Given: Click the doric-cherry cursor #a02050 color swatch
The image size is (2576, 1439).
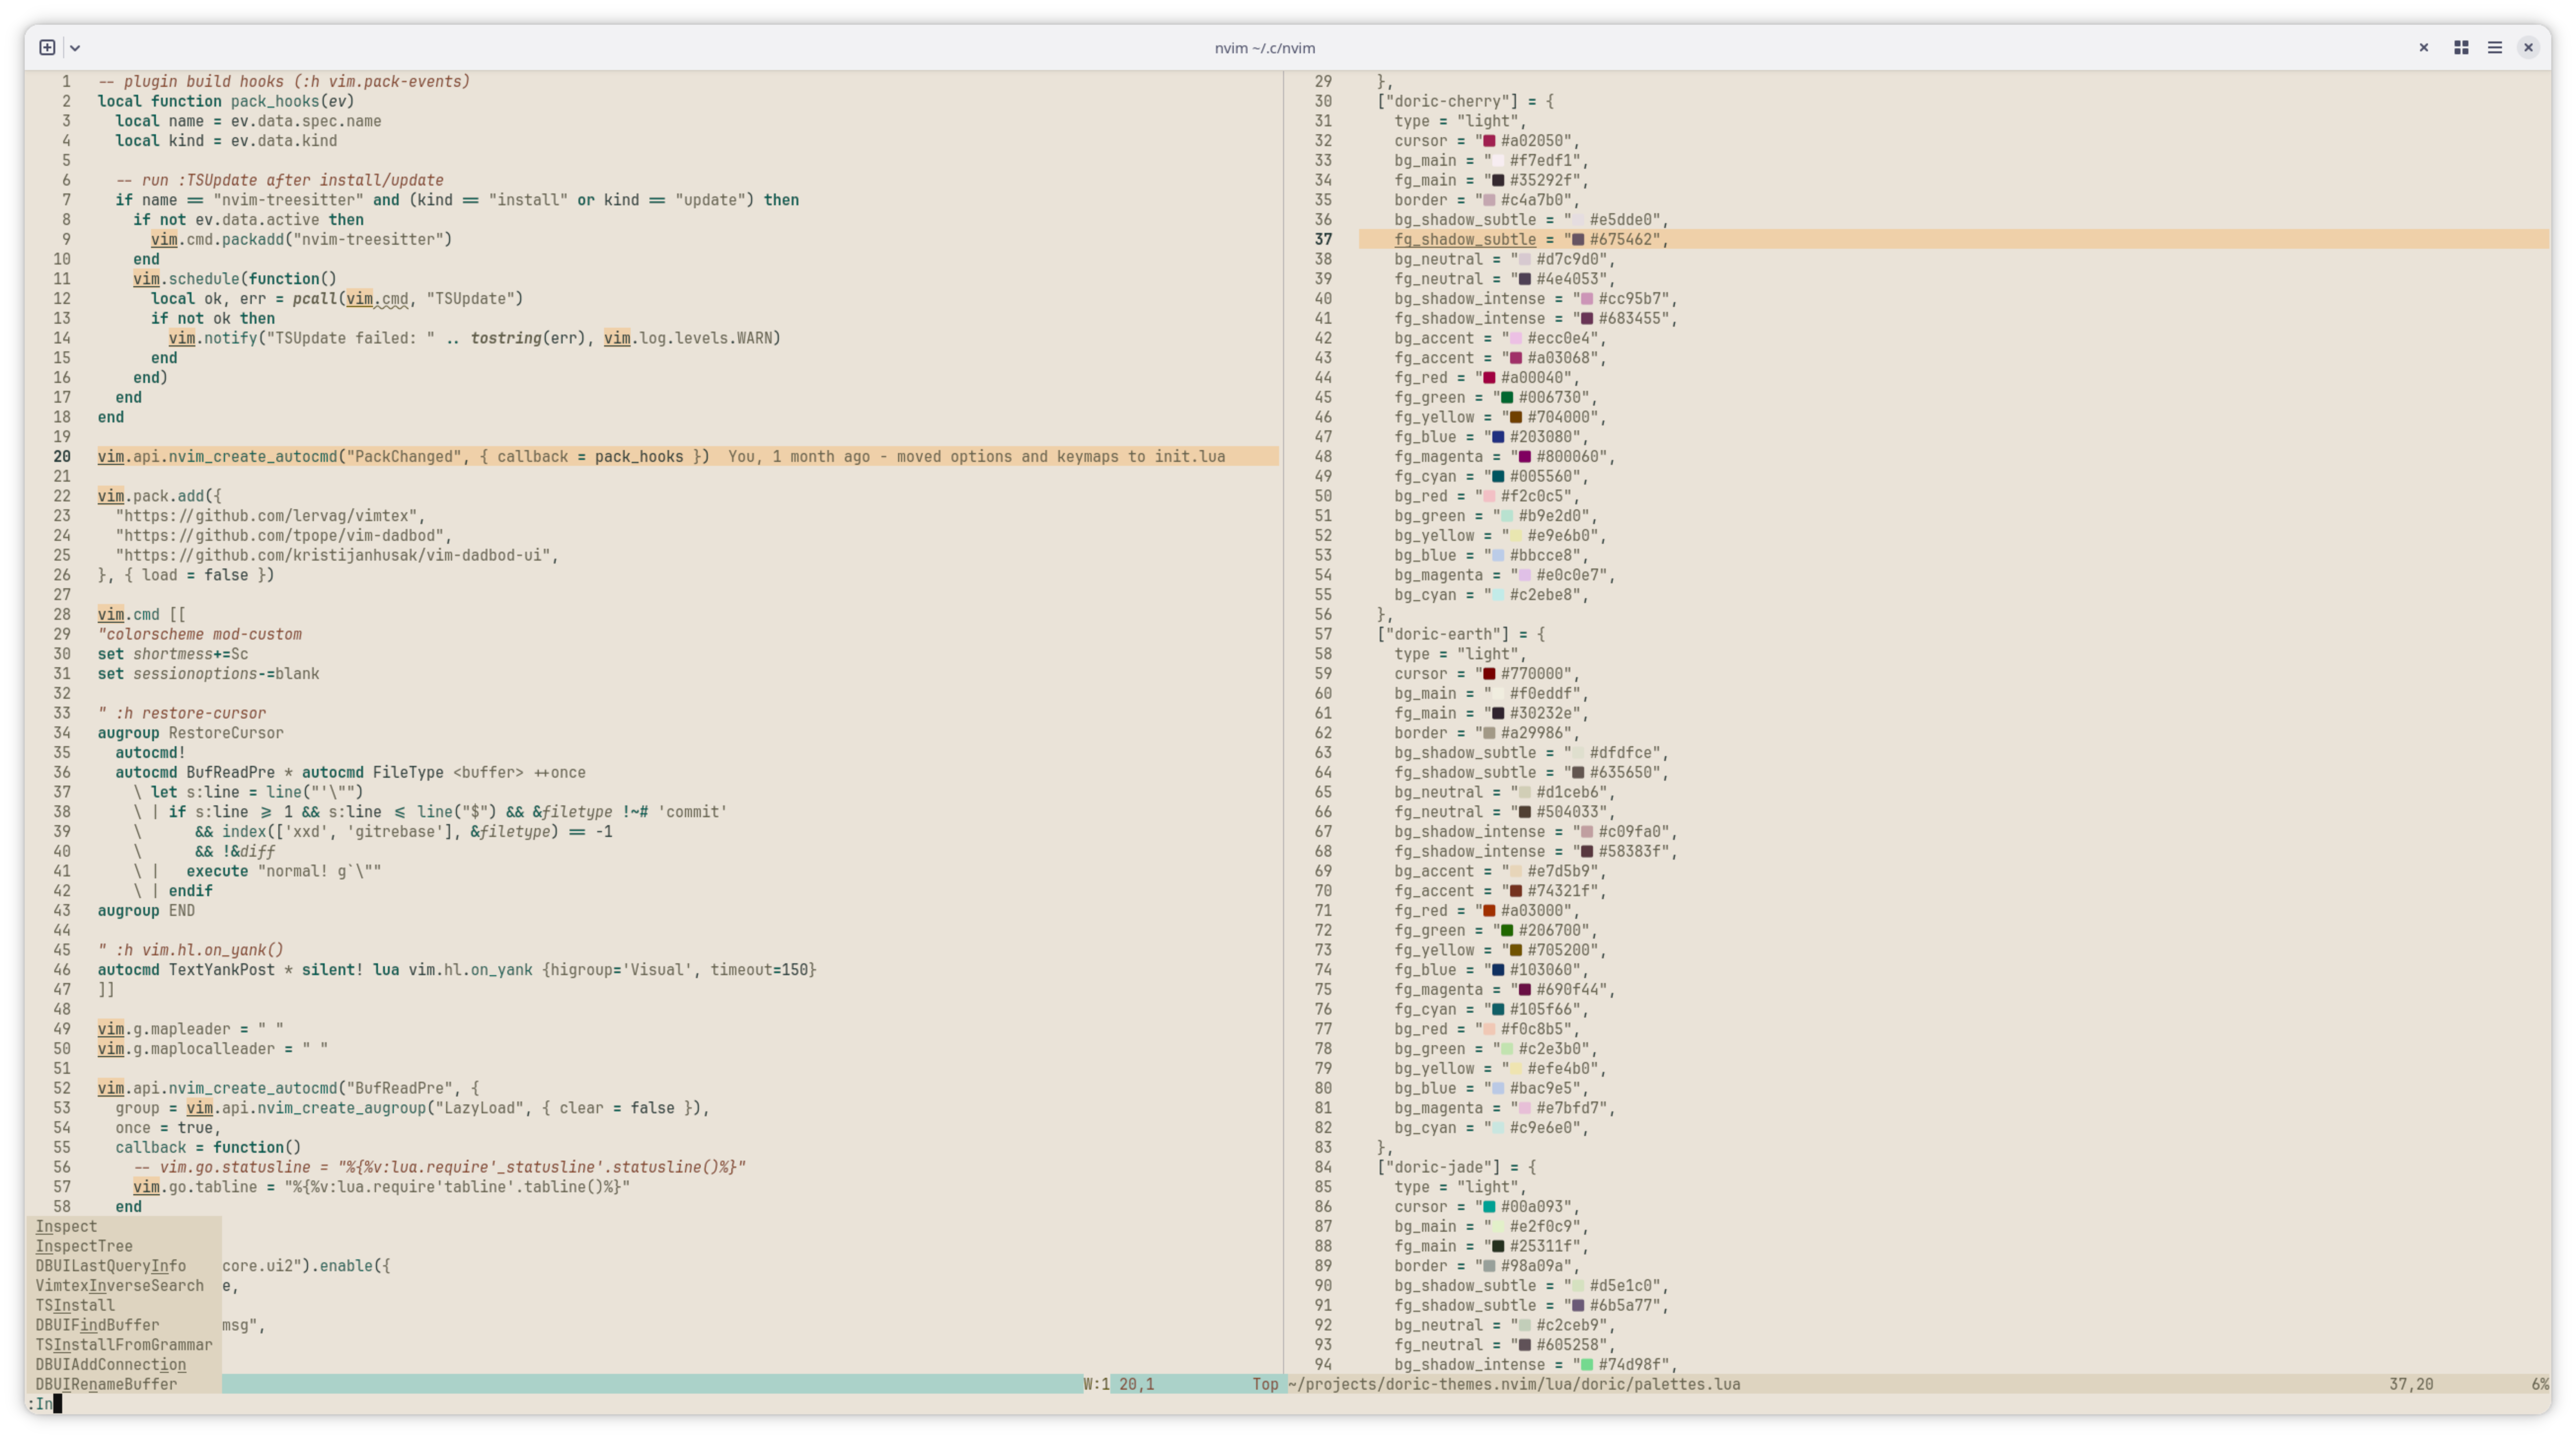Looking at the screenshot, I should tap(1489, 141).
